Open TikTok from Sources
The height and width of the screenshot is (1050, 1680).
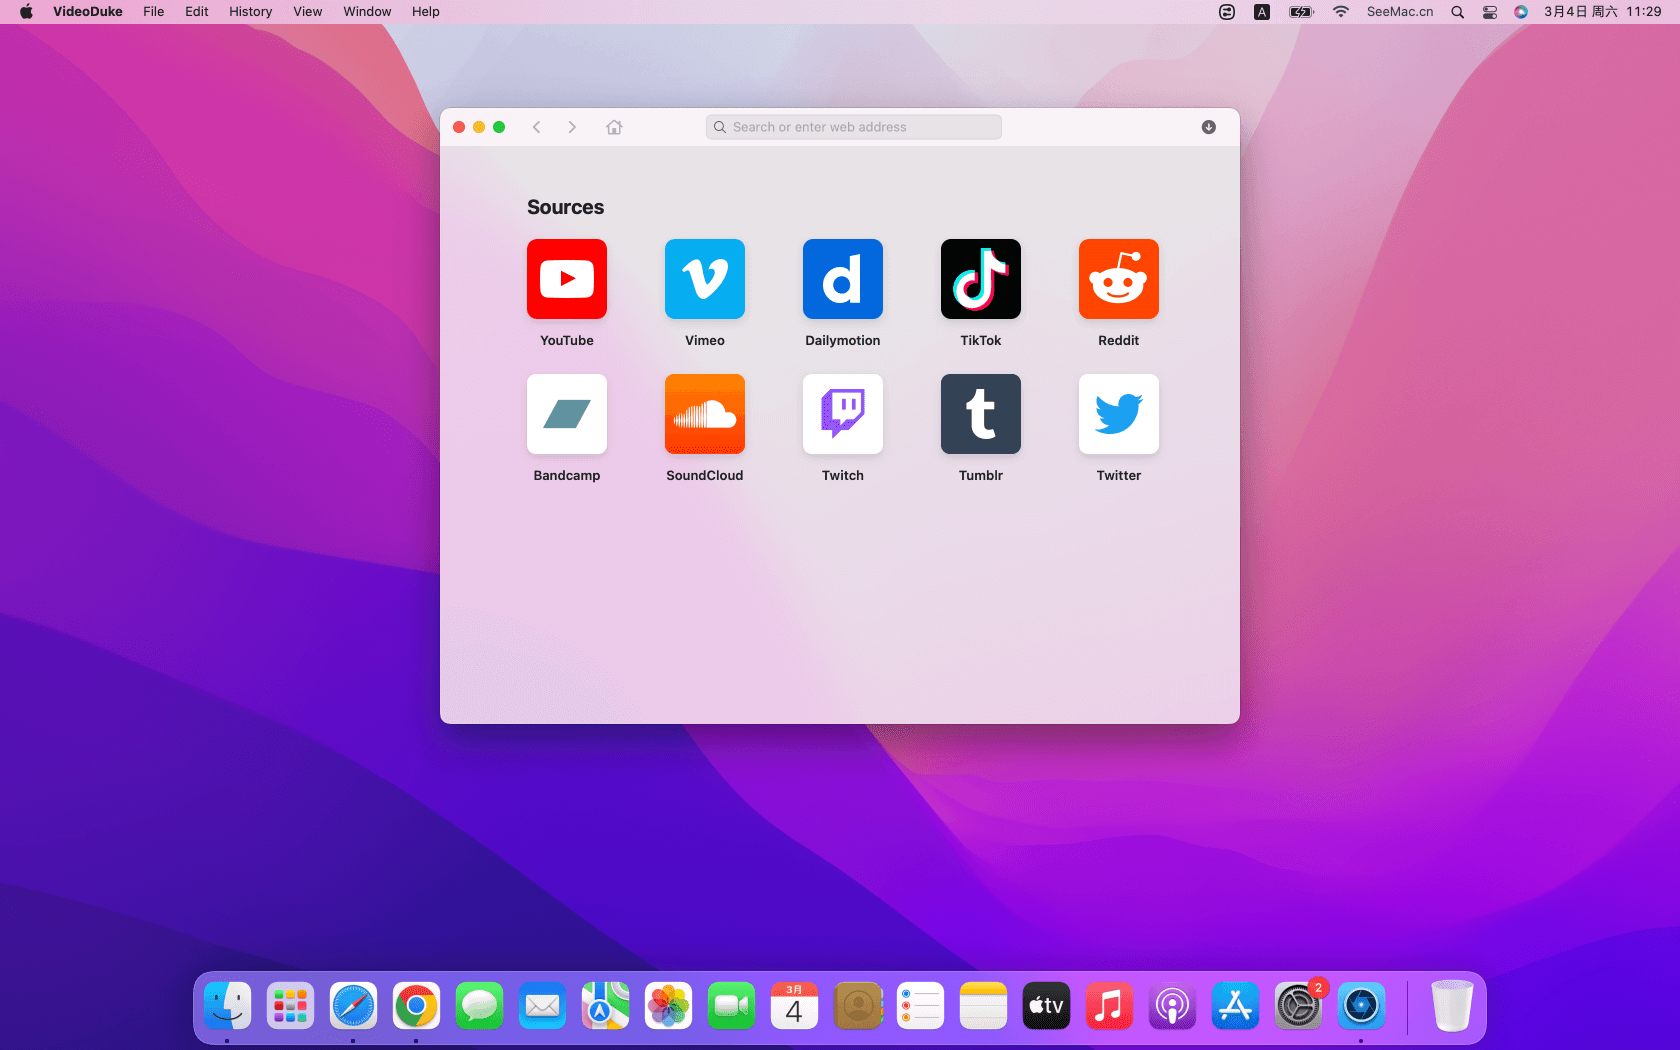point(980,279)
